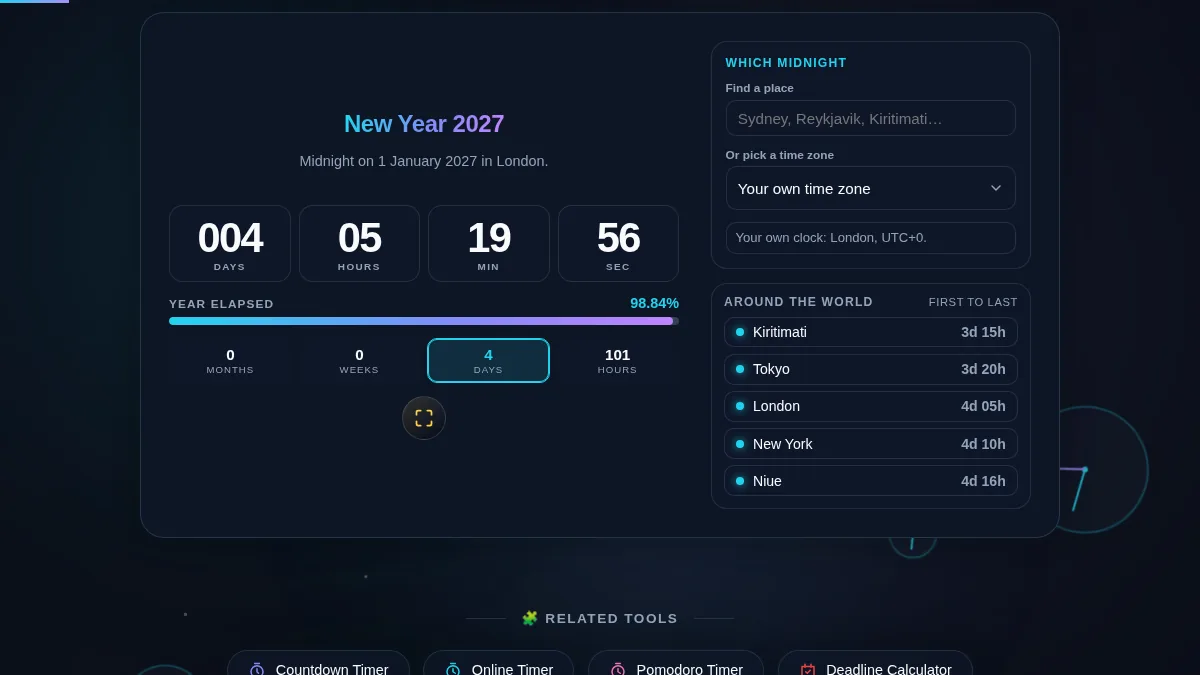Focus the Find a place search field
This screenshot has height=675, width=1200.
[x=870, y=118]
